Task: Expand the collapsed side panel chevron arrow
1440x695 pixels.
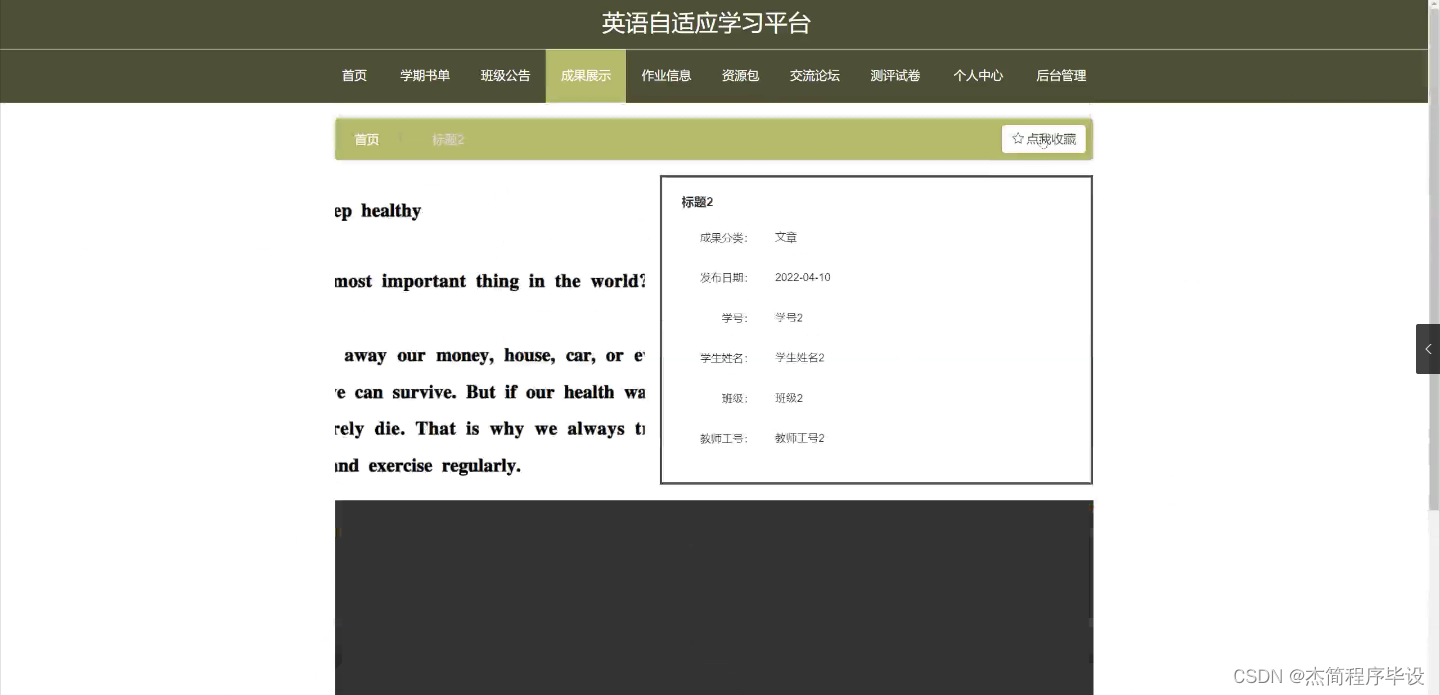Action: (x=1427, y=348)
